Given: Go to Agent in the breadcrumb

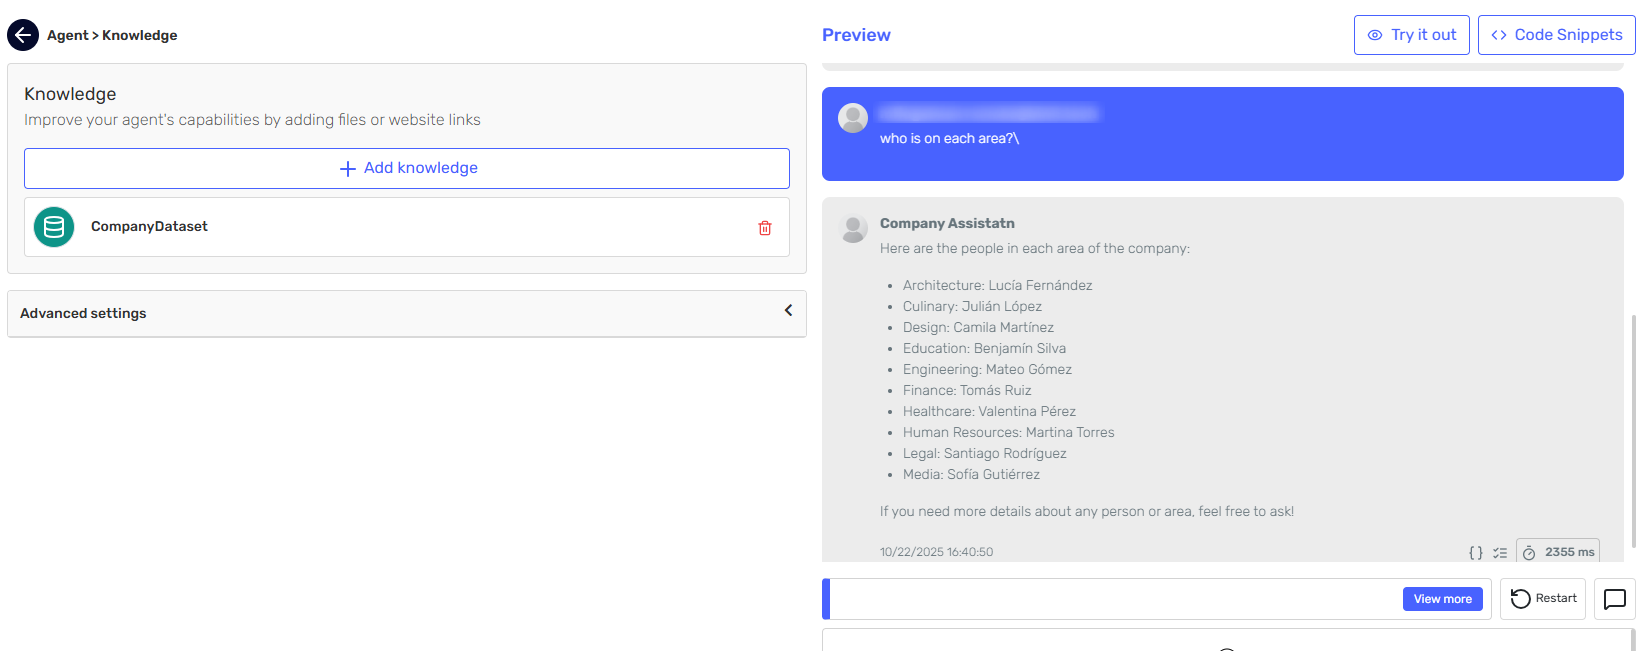Looking at the screenshot, I should click(67, 35).
